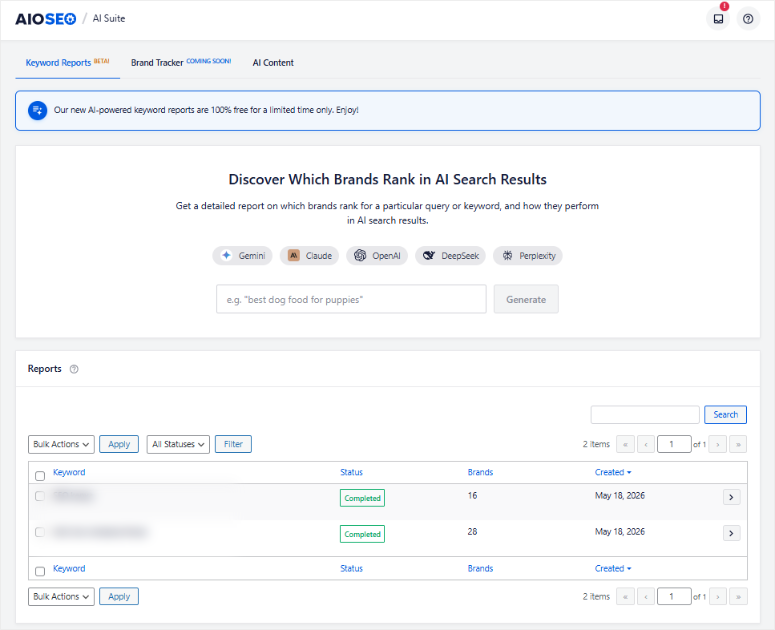Sort by Status column in footer
The height and width of the screenshot is (630, 775).
click(x=351, y=569)
